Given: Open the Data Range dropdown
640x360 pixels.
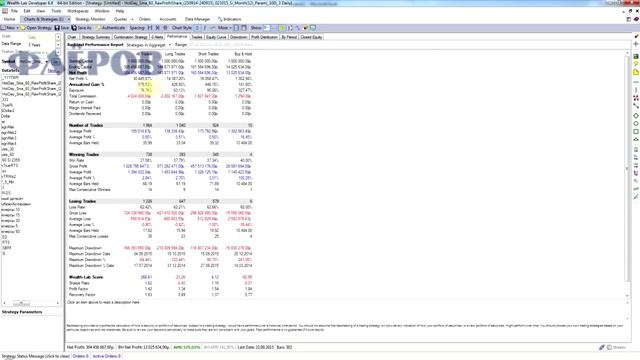Looking at the screenshot, I should tap(58, 44).
